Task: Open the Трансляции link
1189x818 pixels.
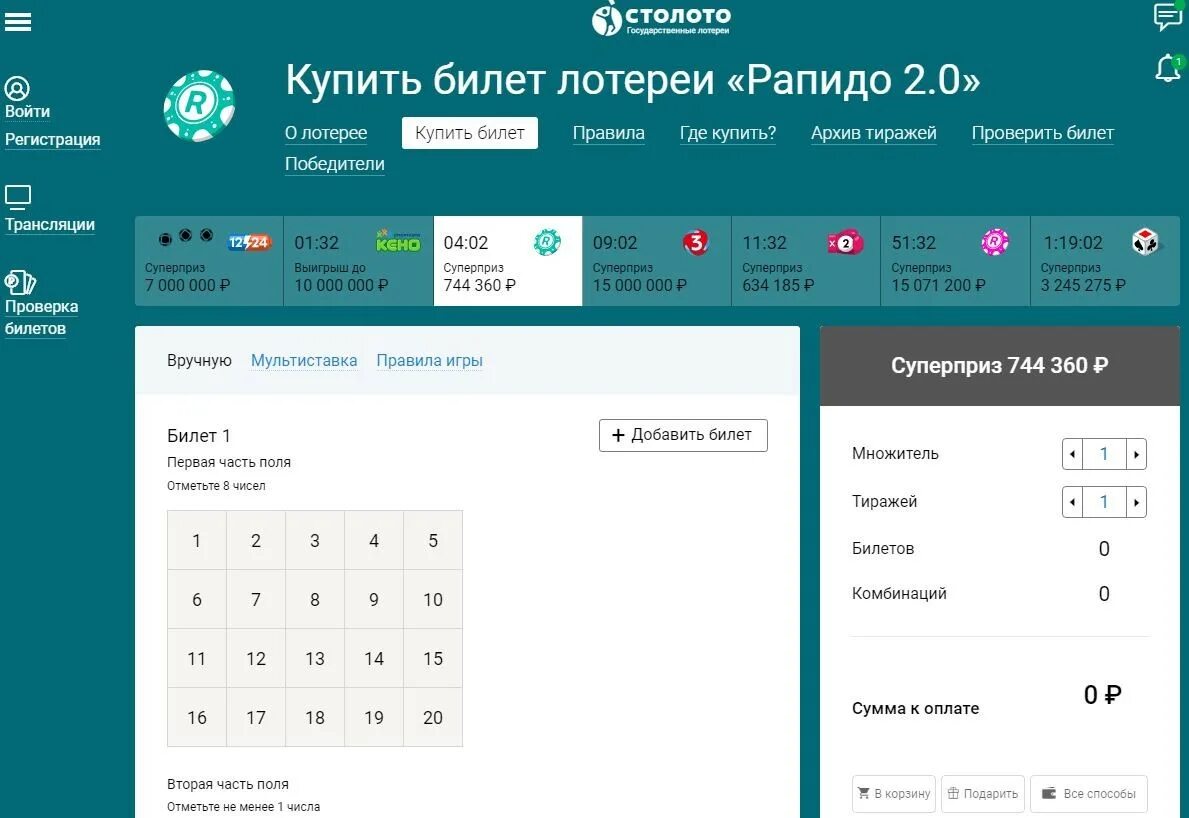Action: click(x=50, y=224)
